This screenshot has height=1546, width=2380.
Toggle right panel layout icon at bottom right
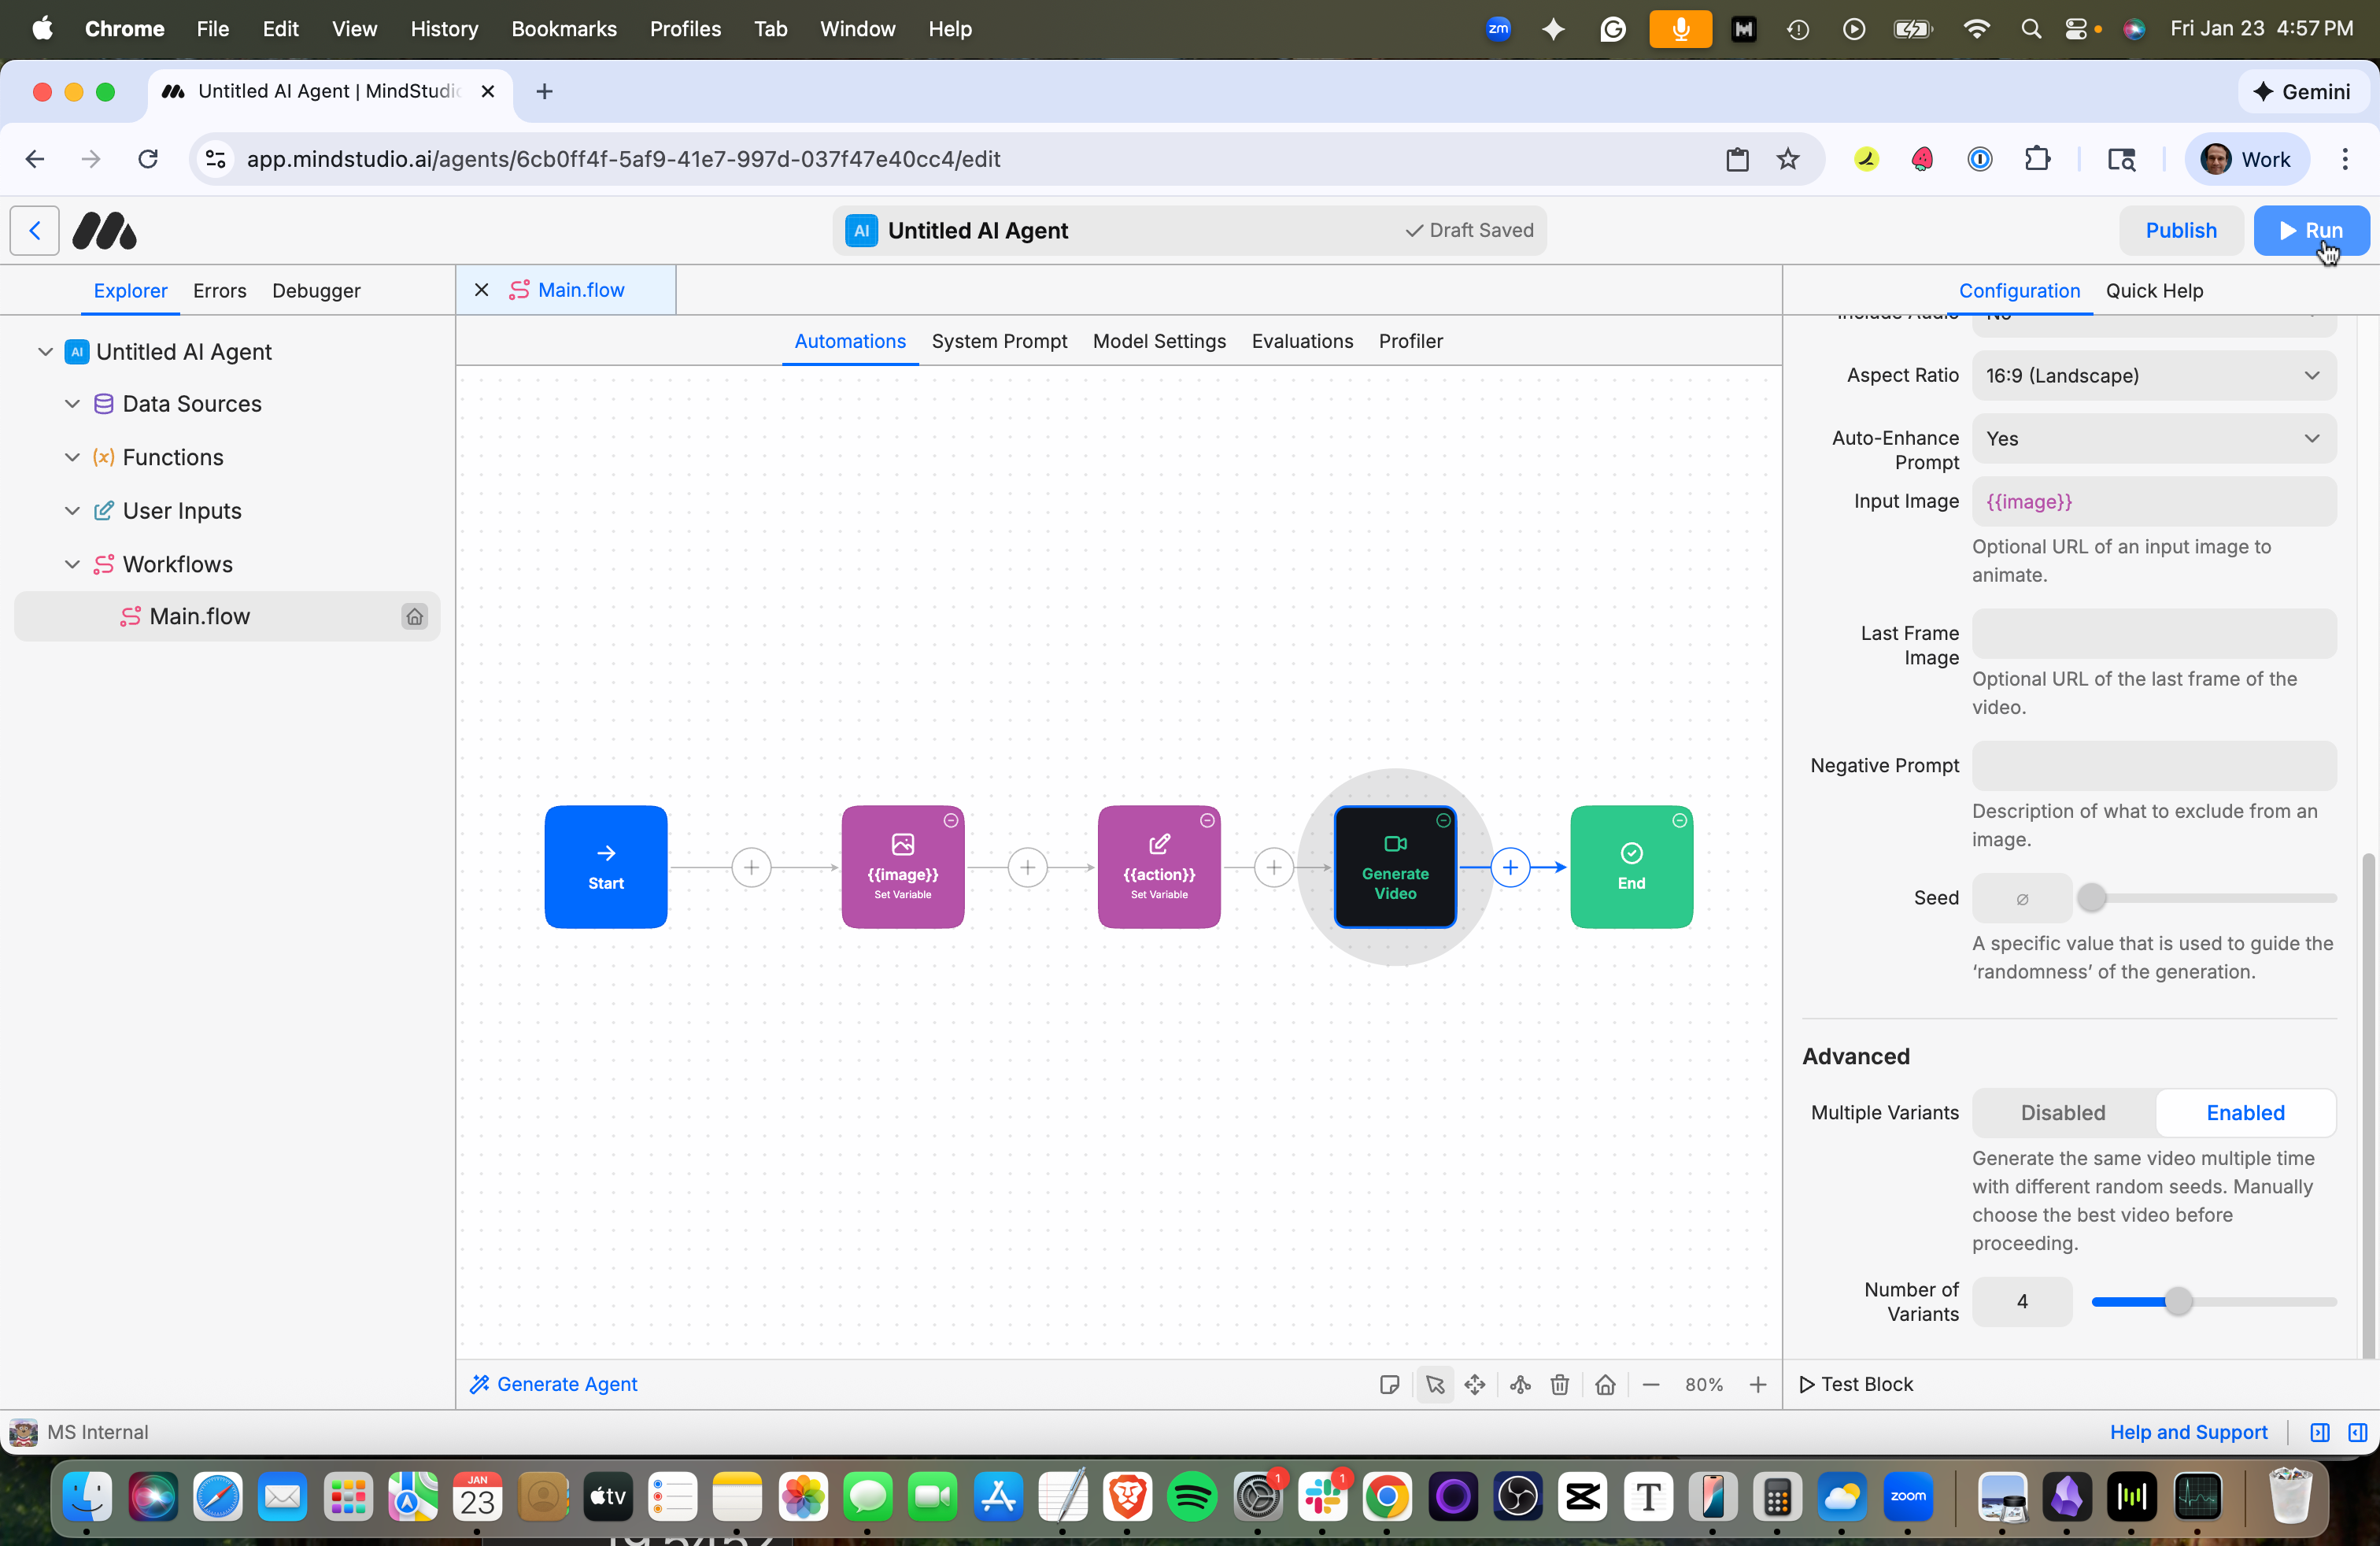point(2358,1432)
